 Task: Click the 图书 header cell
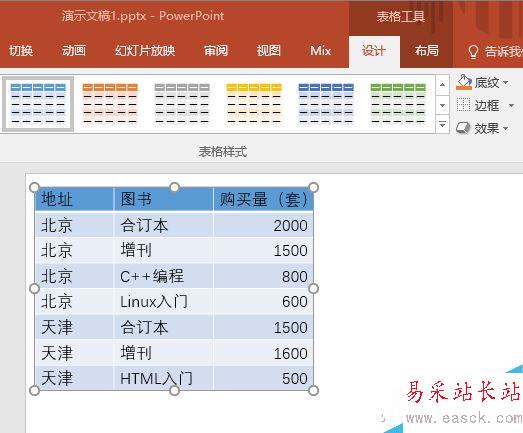(163, 199)
